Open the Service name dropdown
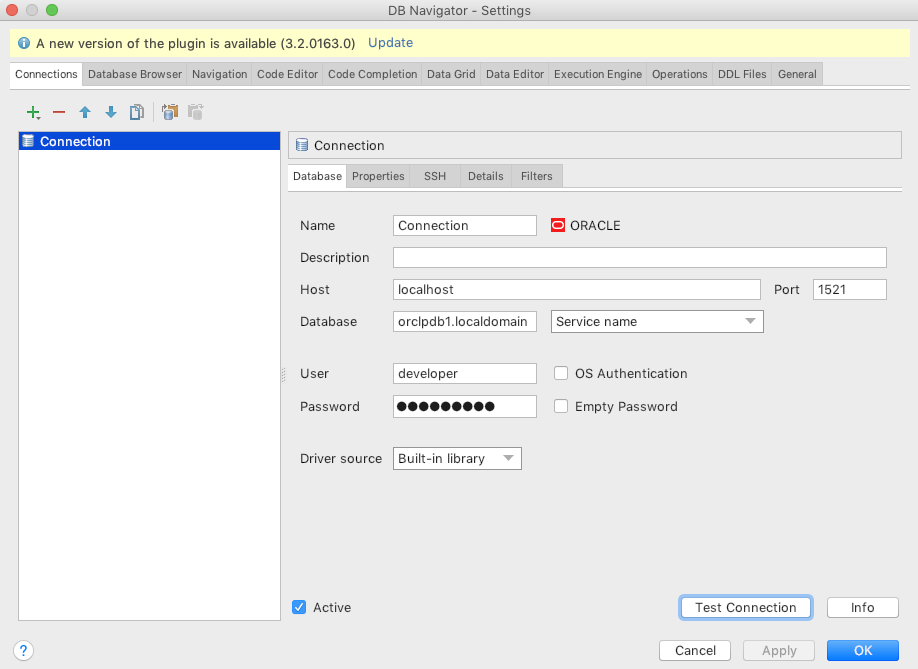The image size is (918, 669). click(657, 321)
